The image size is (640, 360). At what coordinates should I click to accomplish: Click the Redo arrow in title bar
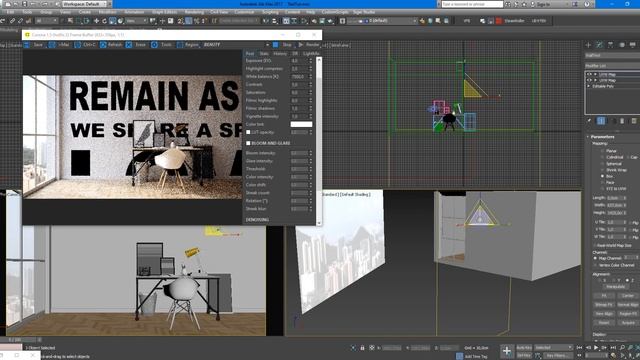[44, 4]
